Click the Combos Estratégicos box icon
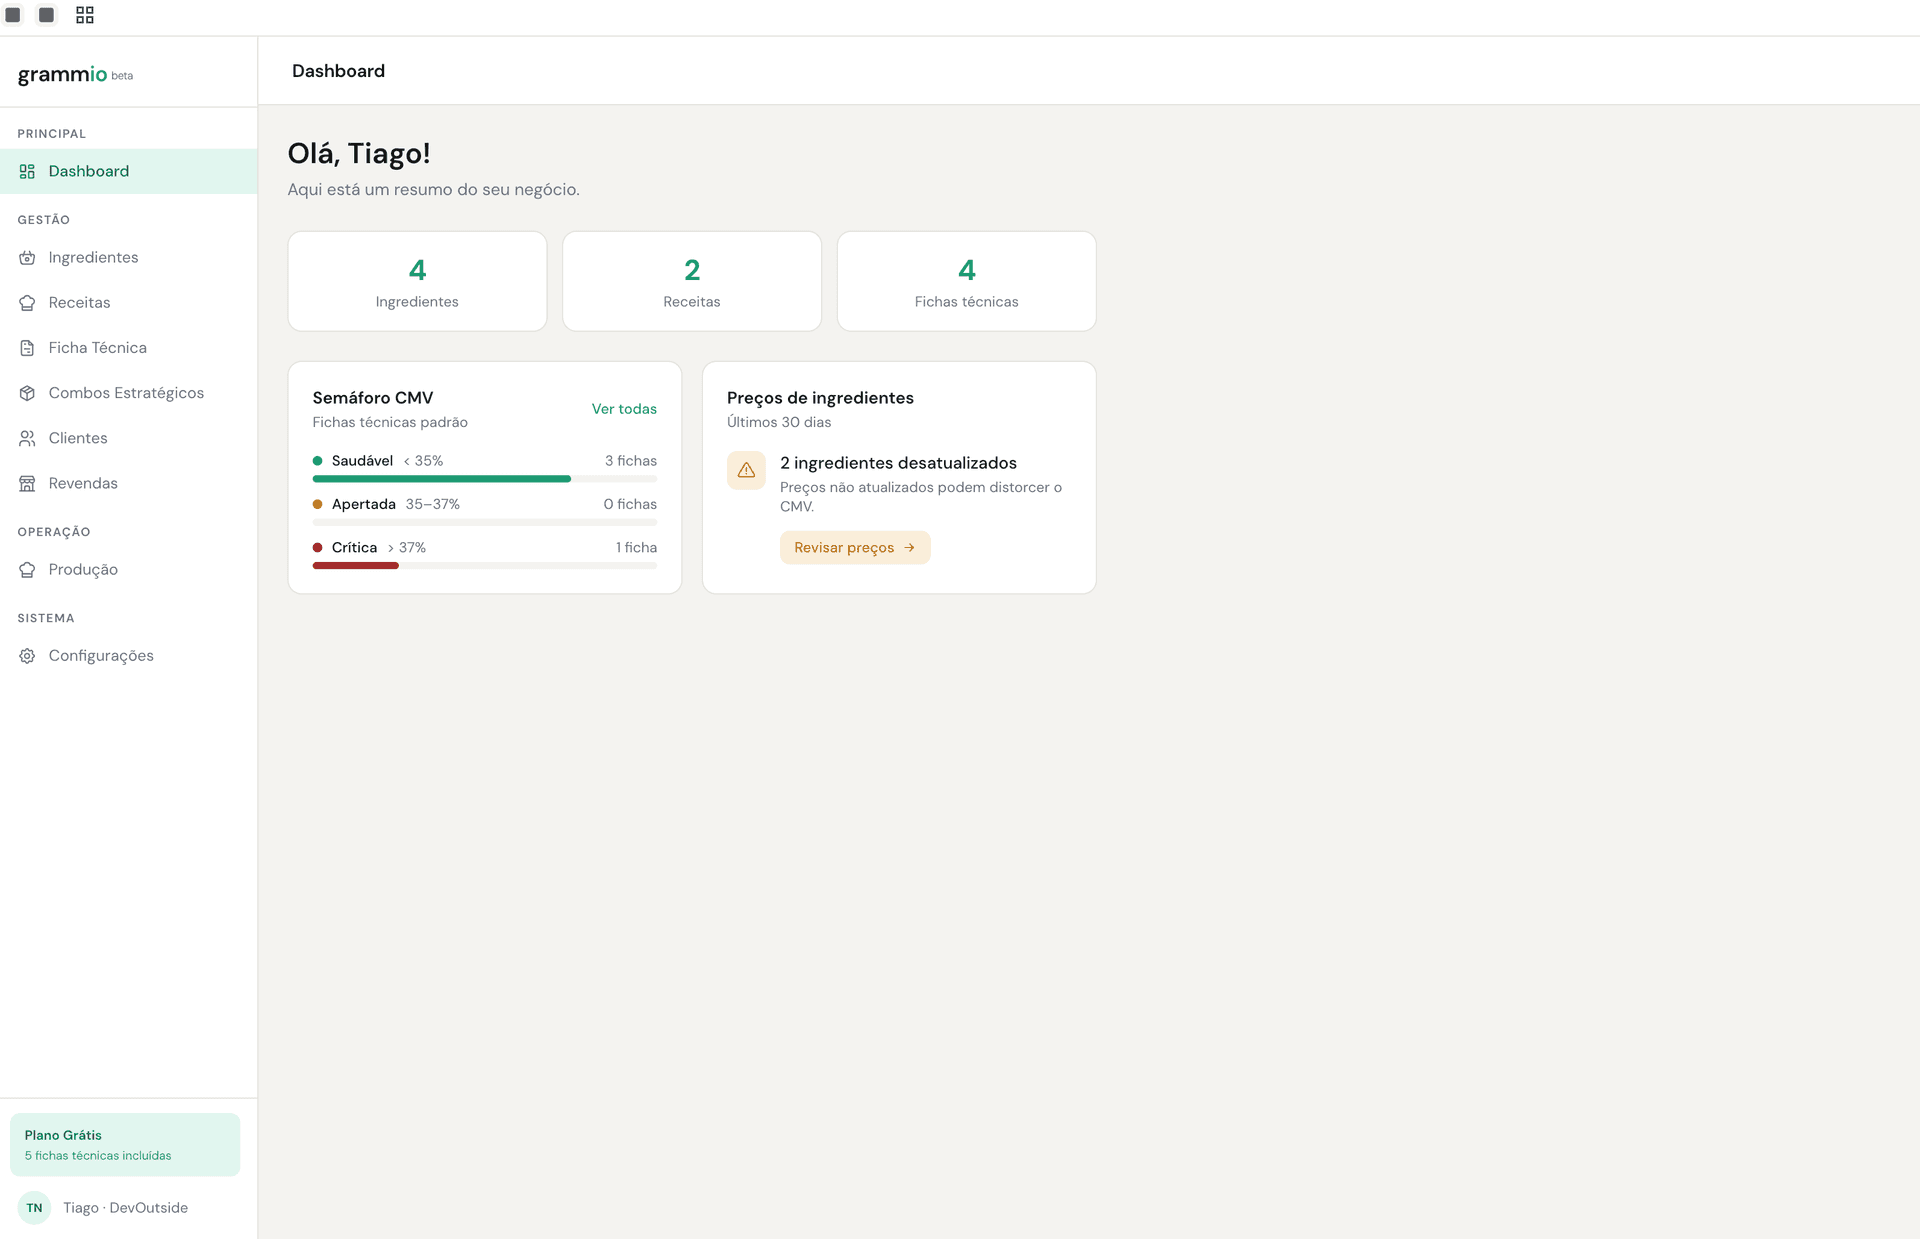 pyautogui.click(x=27, y=393)
